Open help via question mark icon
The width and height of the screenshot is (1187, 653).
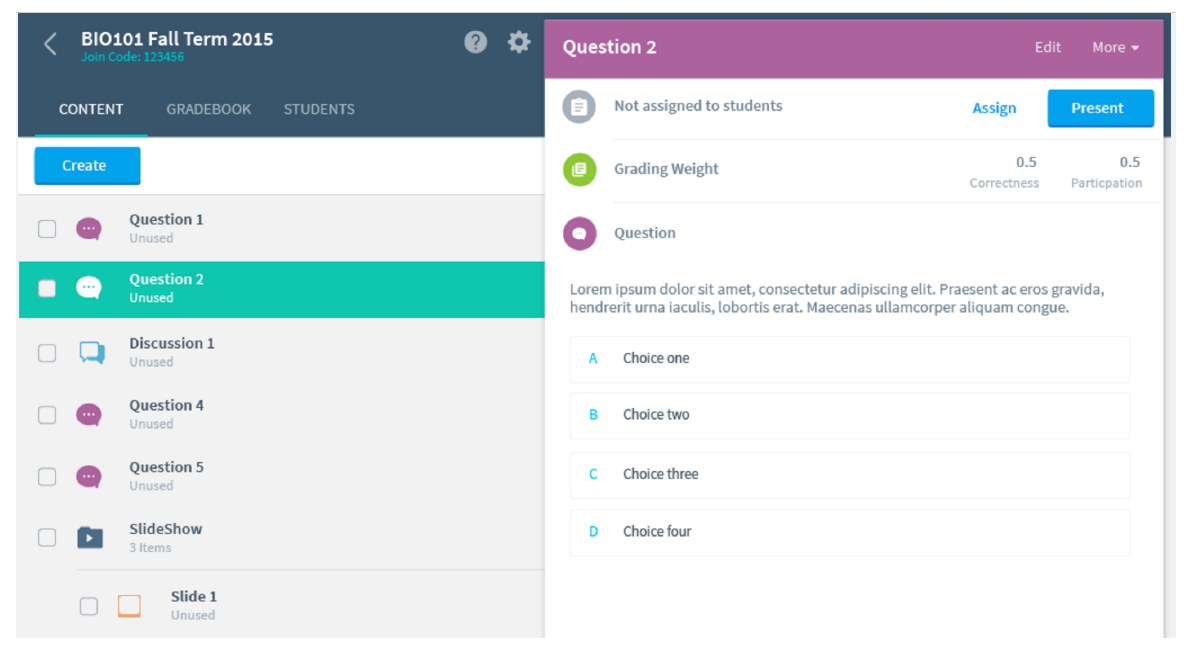click(x=475, y=42)
